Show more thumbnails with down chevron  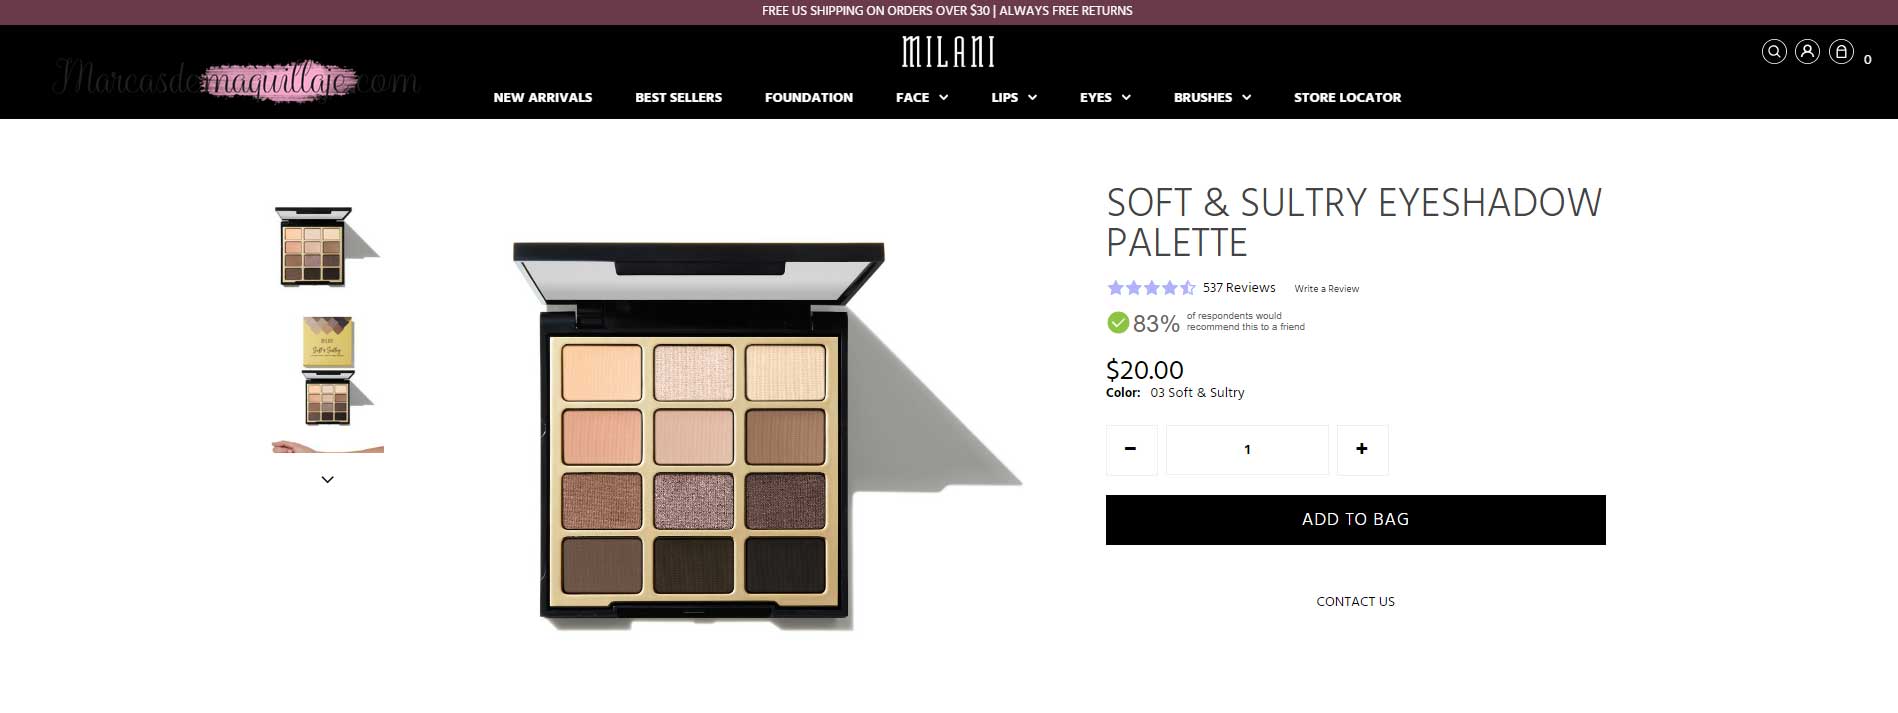[327, 480]
